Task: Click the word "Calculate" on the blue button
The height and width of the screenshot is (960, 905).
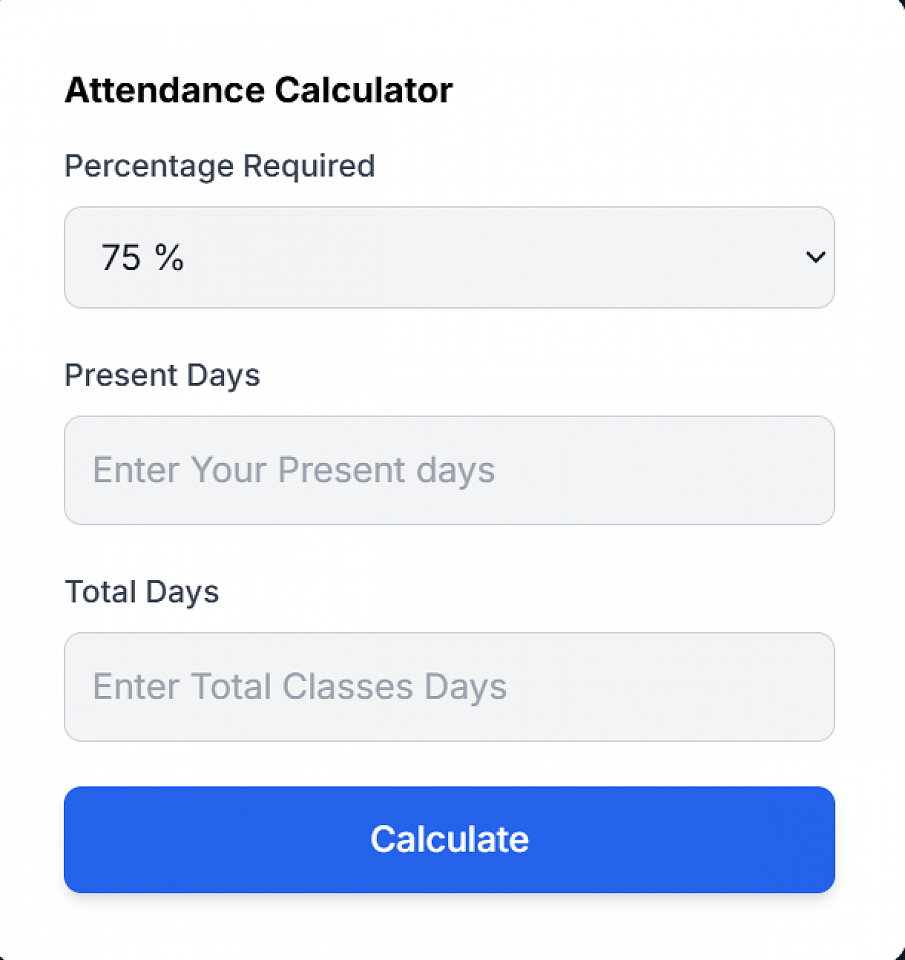Action: coord(449,839)
